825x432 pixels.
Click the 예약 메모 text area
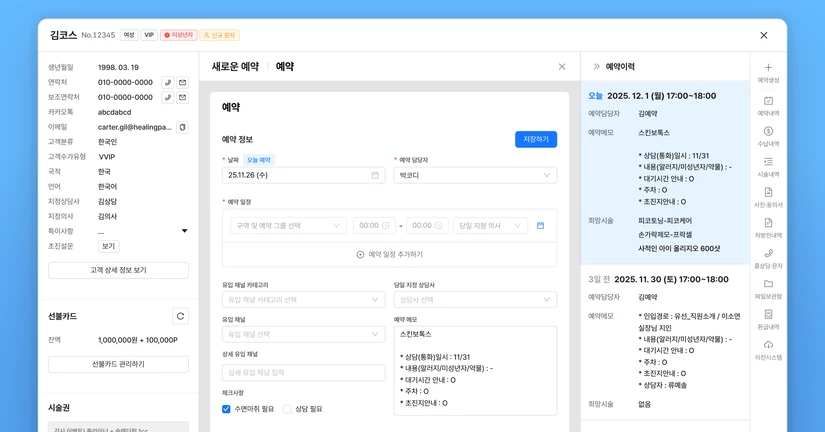click(x=475, y=370)
